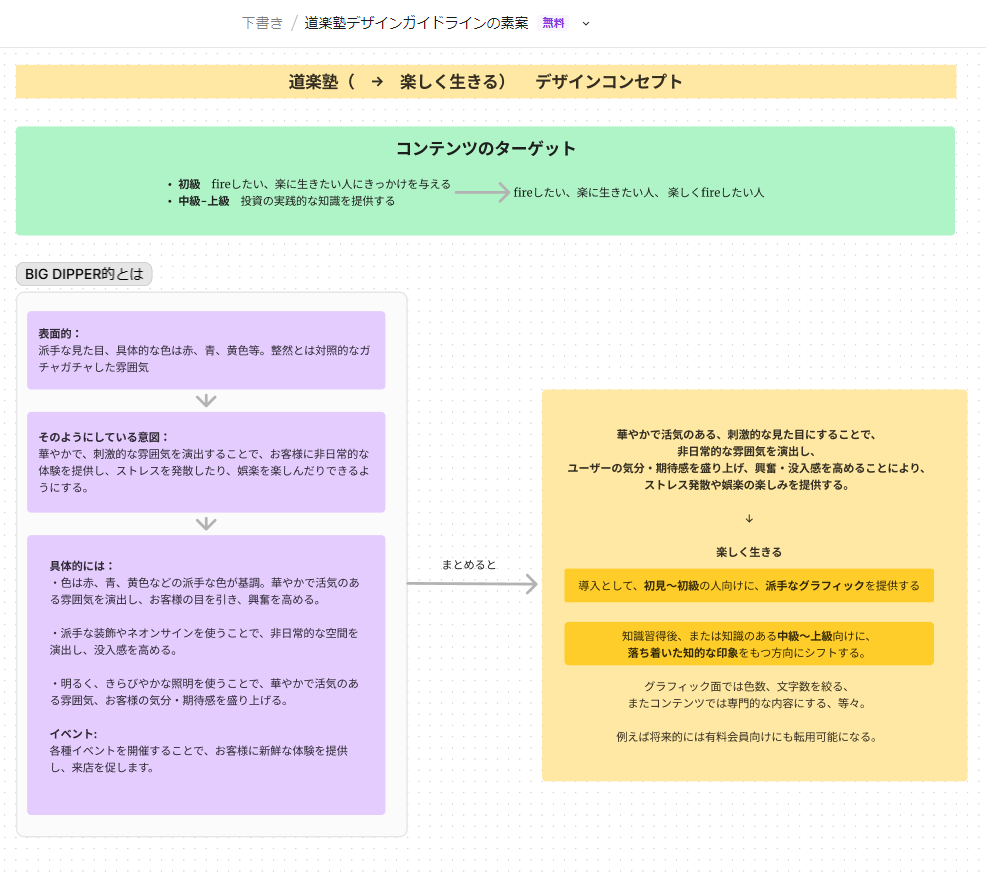Select the purple 表面的 sticky note
This screenshot has height=872, width=986.
click(x=206, y=350)
